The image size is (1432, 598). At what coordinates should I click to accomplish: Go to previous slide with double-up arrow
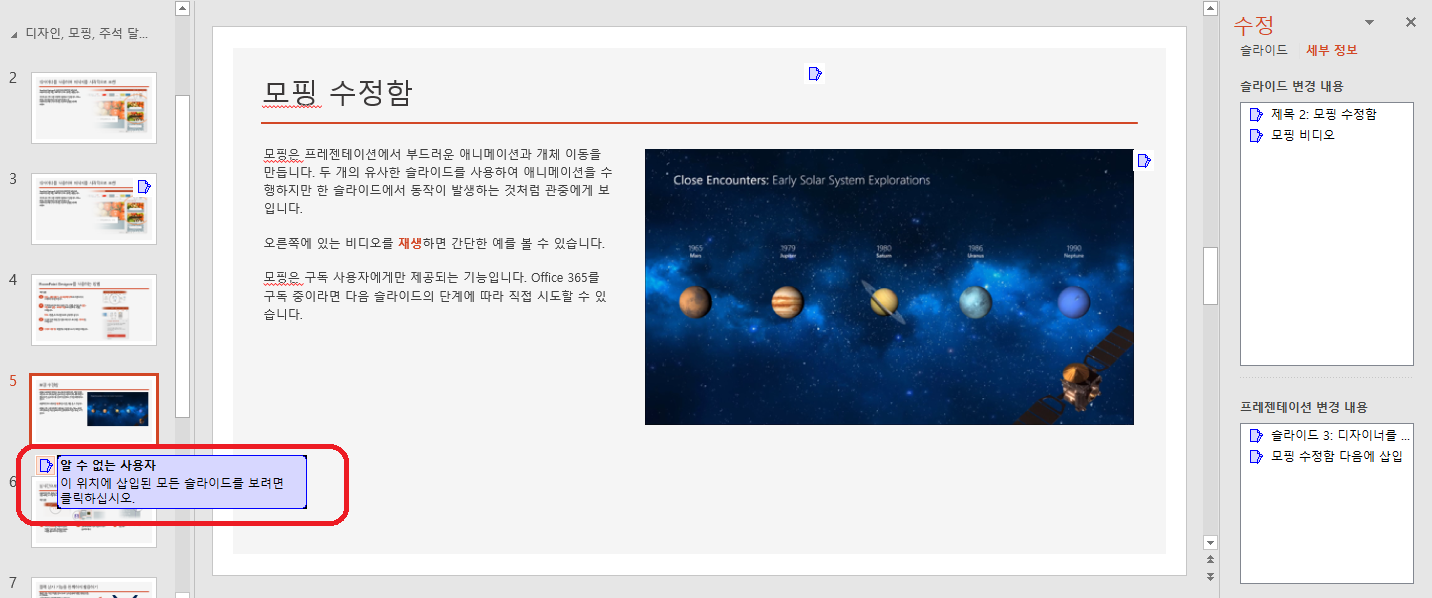1210,560
